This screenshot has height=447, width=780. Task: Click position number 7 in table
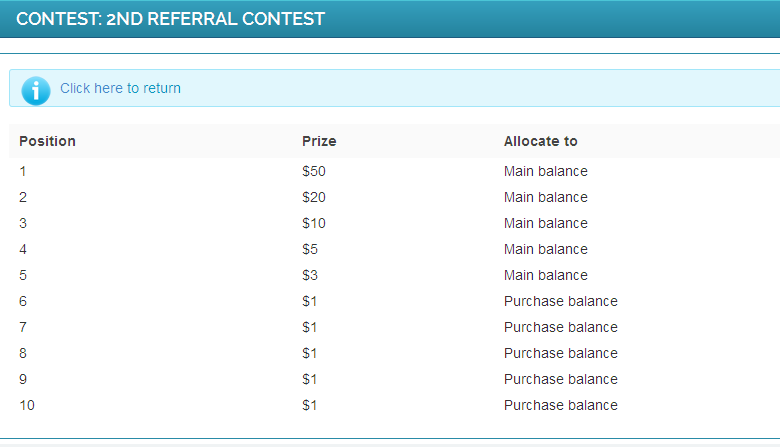(23, 327)
